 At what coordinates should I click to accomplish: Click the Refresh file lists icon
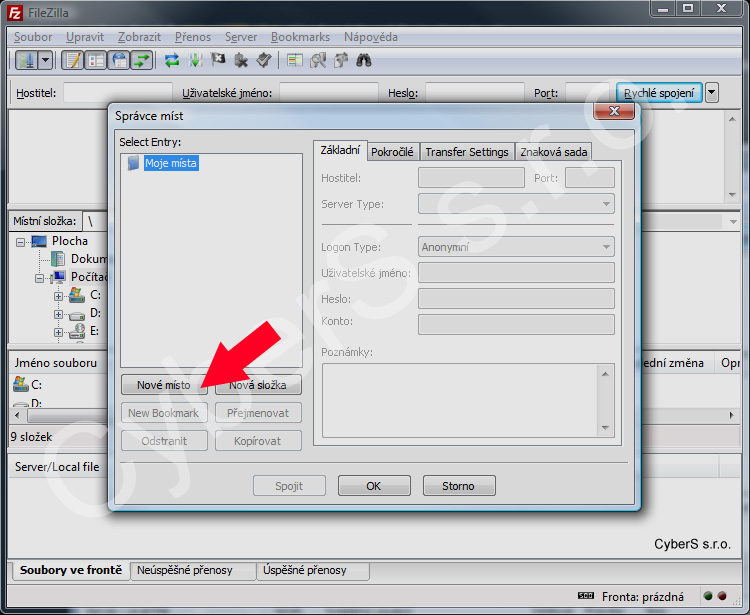(172, 60)
